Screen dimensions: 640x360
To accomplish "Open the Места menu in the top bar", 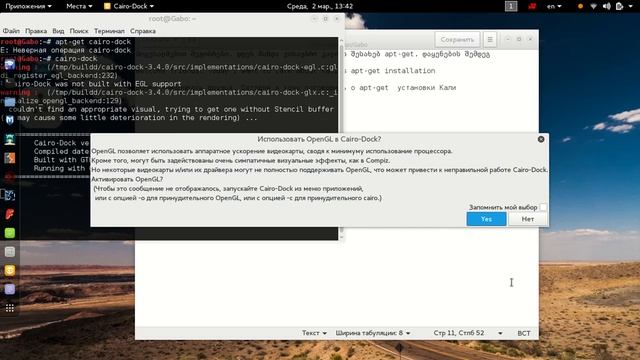I will pos(79,6).
